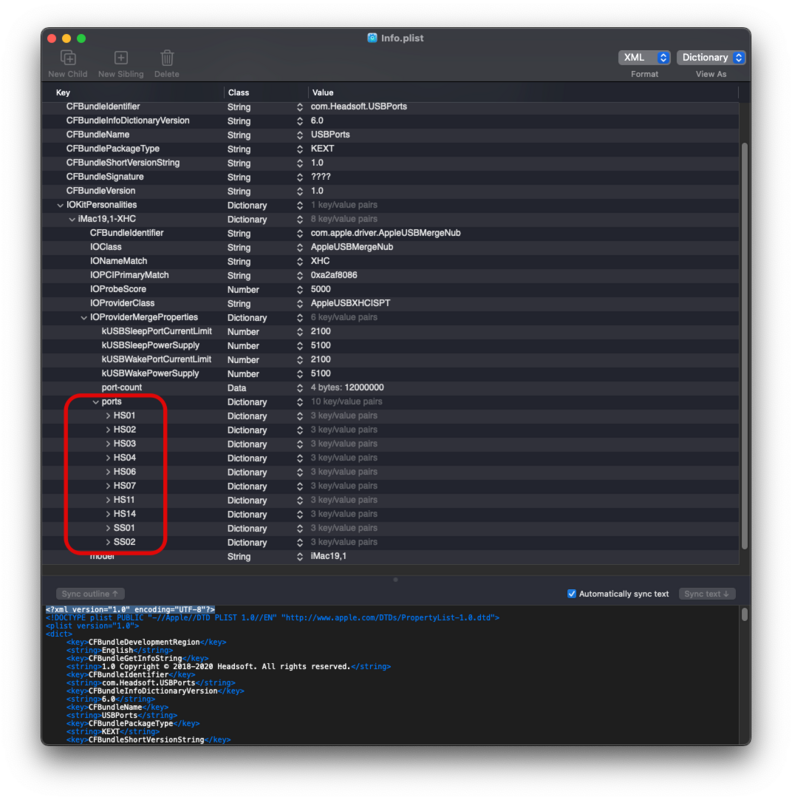Click the value com.apple.driver.AppleUSBMergeNub

coord(385,233)
